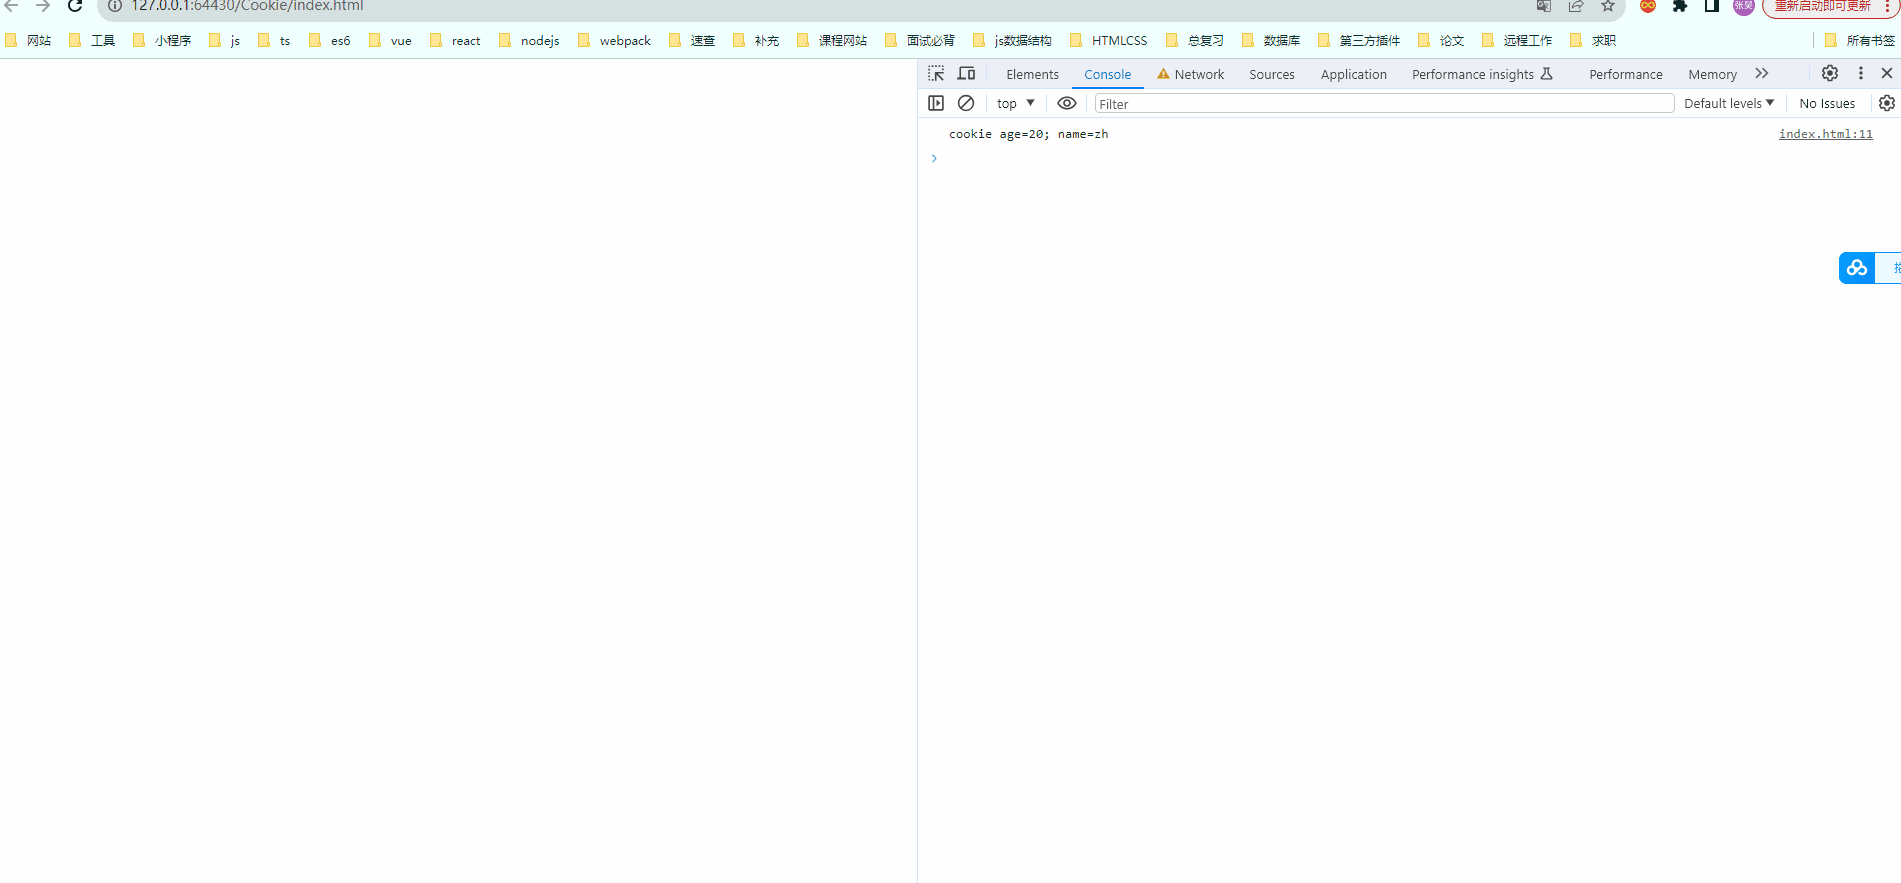Click the address bar URL
This screenshot has height=883, width=1901.
247,6
